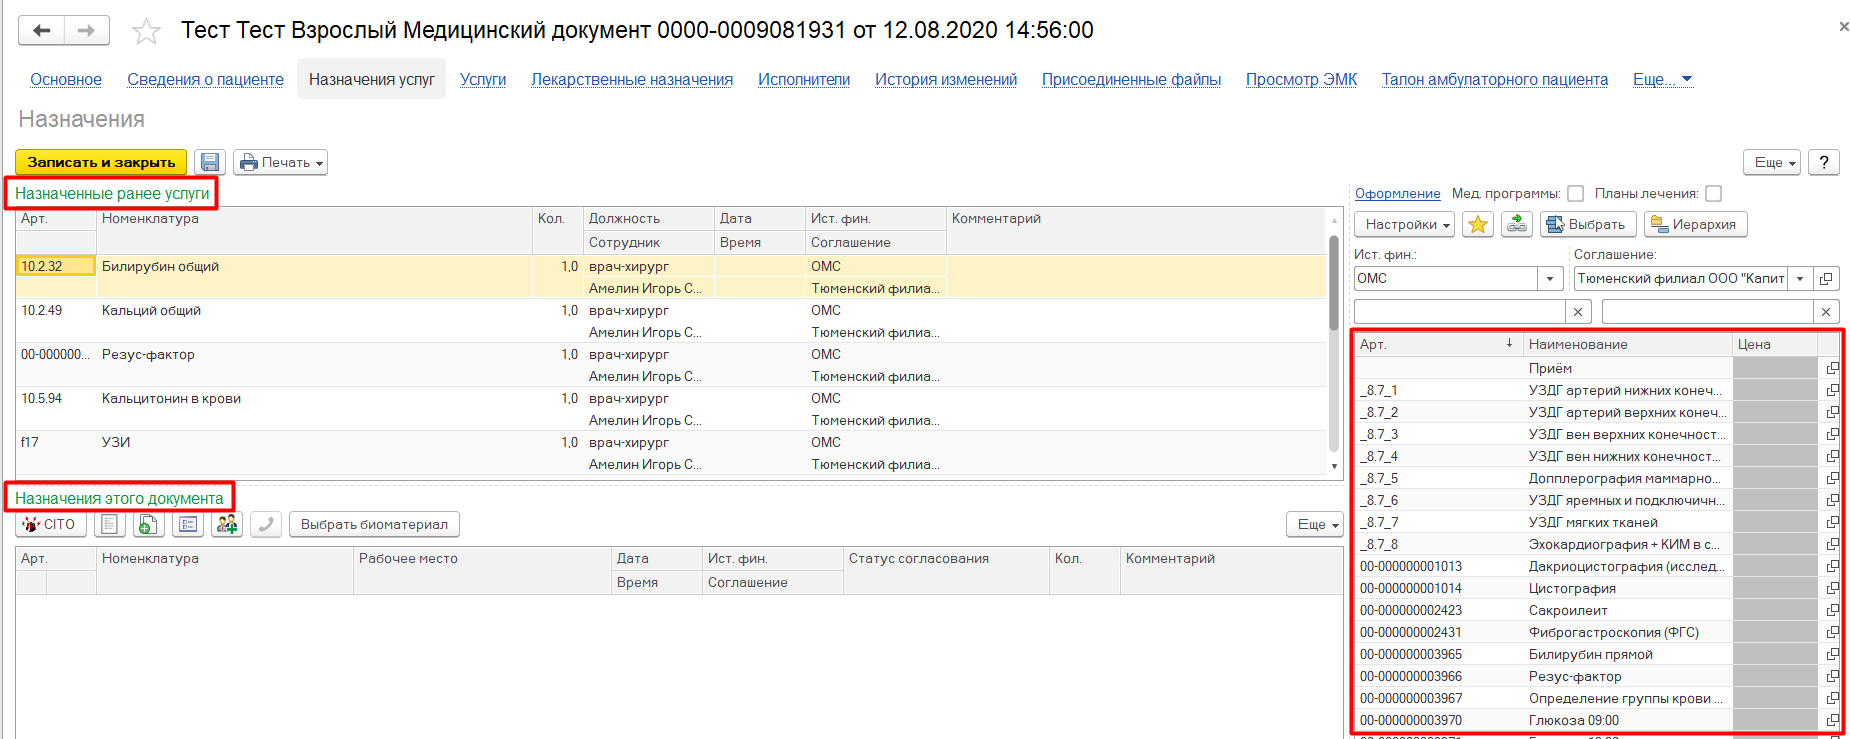The height and width of the screenshot is (739, 1850).
Task: Click the CITO urgent button
Action: click(x=50, y=524)
